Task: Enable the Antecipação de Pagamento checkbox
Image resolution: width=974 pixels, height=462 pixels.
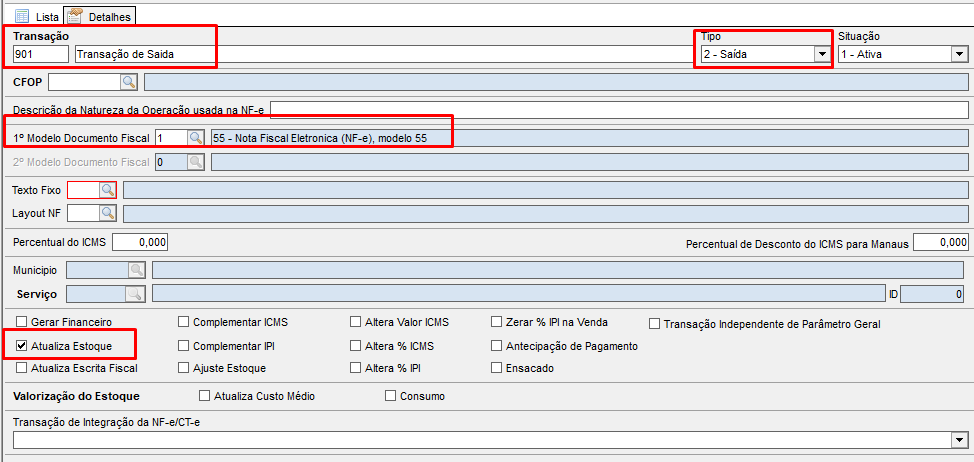Action: tap(497, 345)
